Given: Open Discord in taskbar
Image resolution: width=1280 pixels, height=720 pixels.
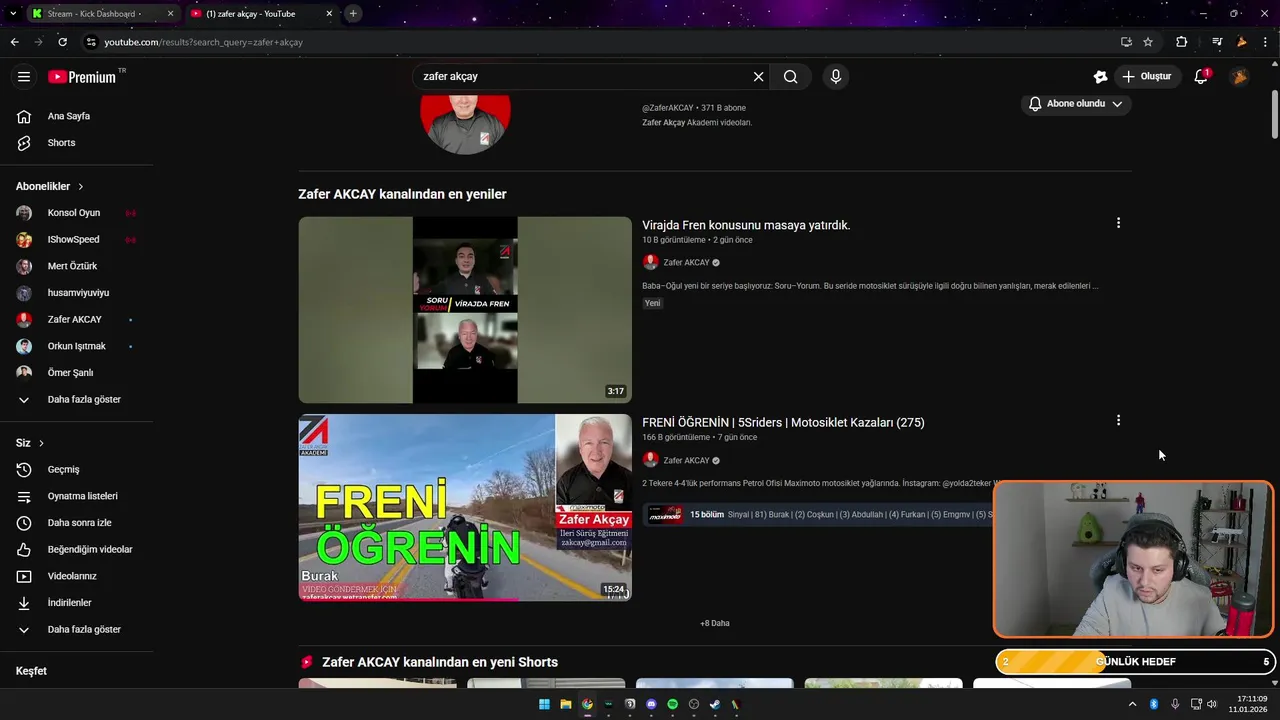Looking at the screenshot, I should (651, 704).
